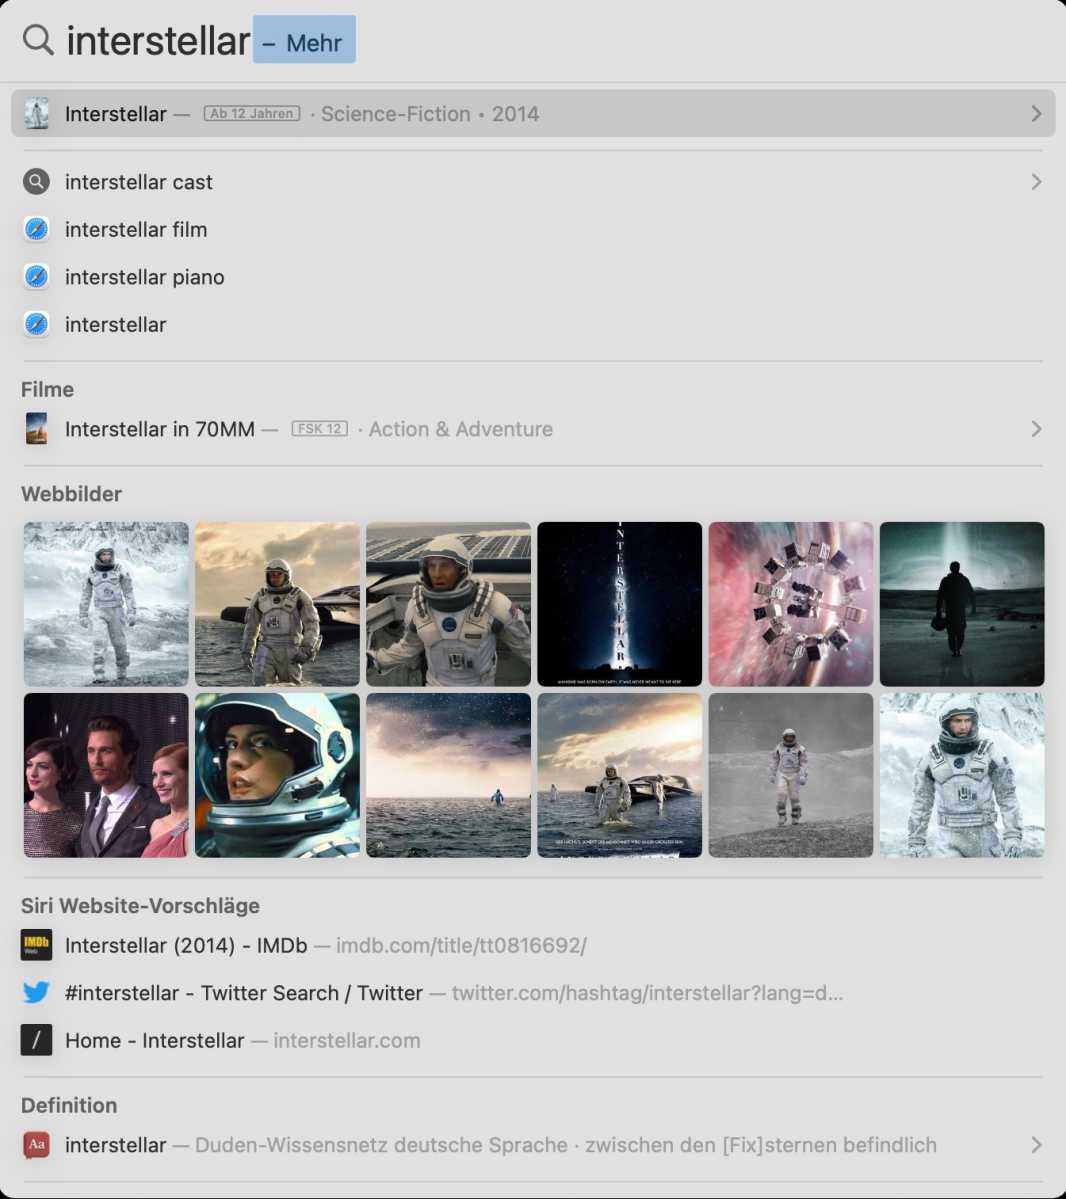
Task: Open the Interstellar movie poster icon result
Action: pos(37,113)
